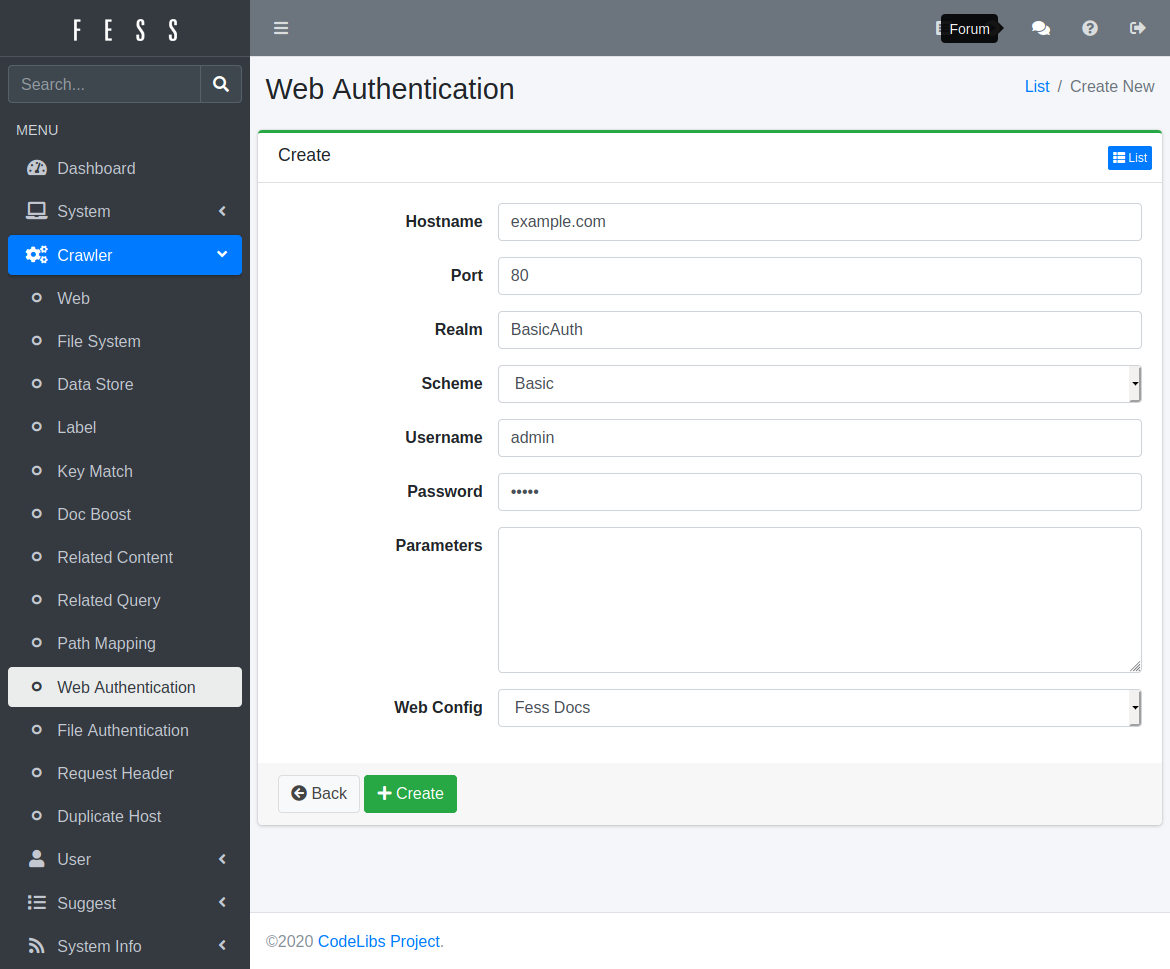Open the Forum chat bubbles icon
Image resolution: width=1170 pixels, height=969 pixels.
click(1041, 28)
